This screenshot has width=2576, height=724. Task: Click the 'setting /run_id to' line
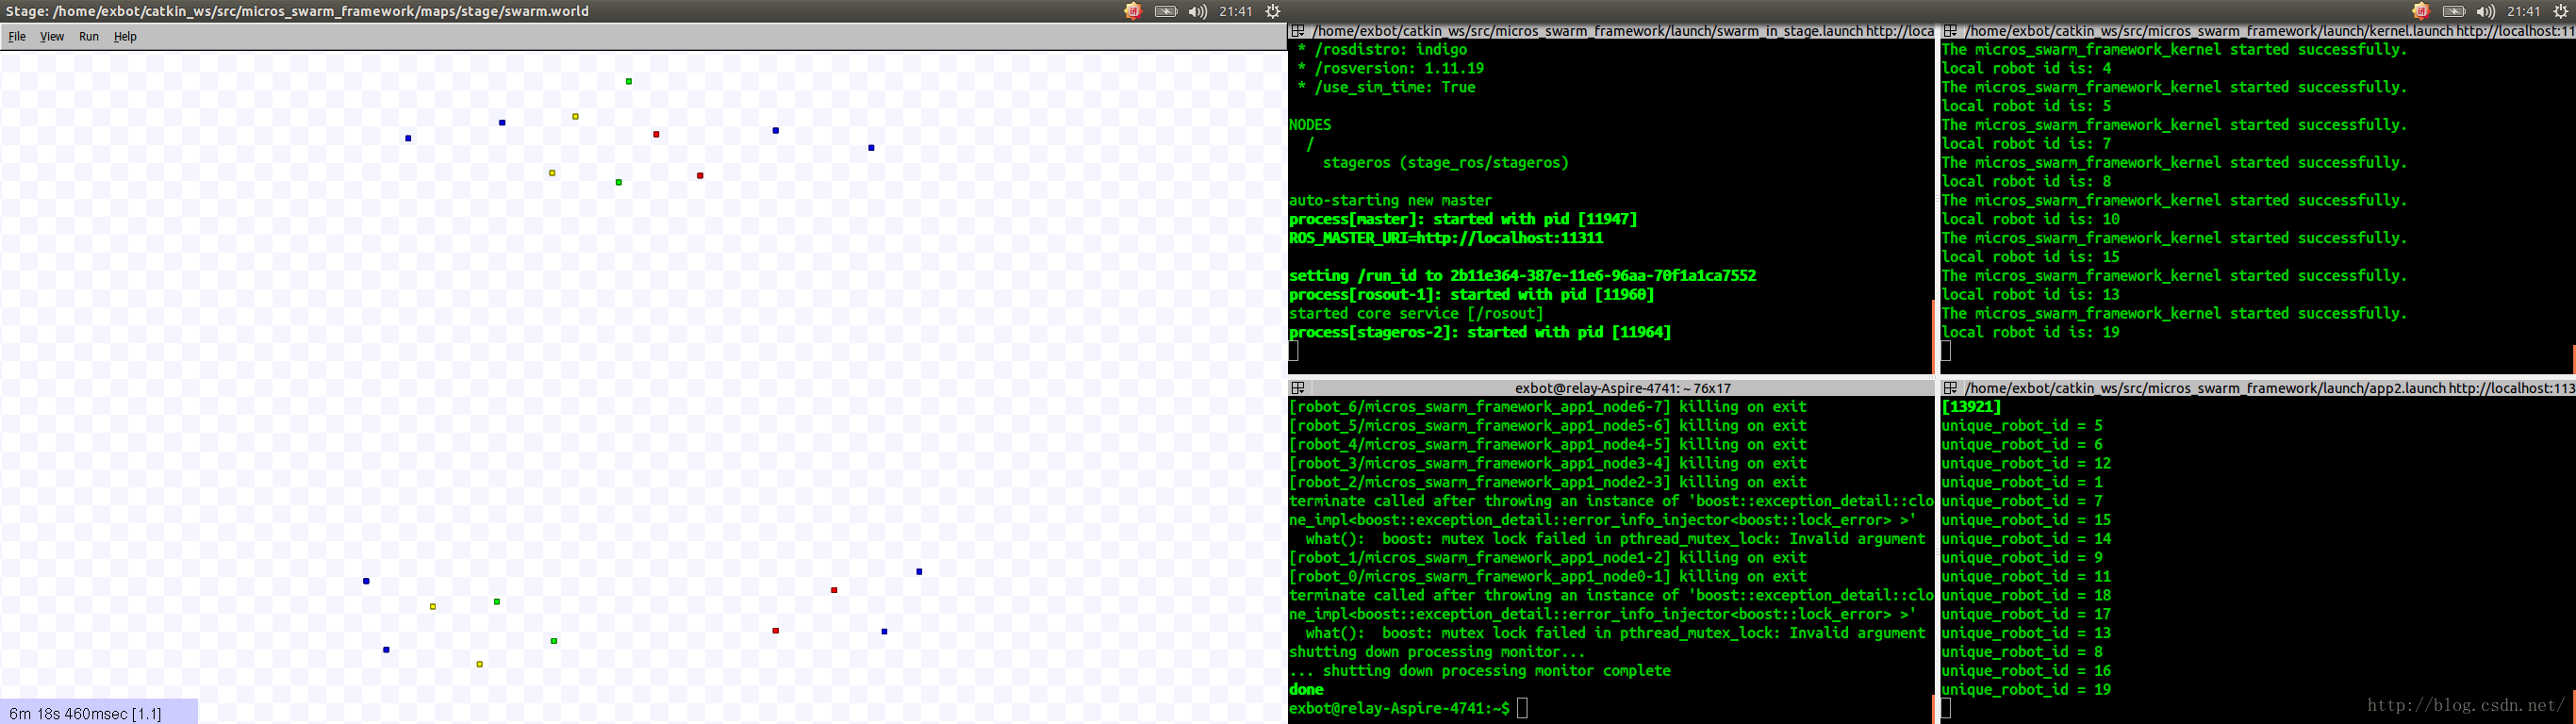[1522, 276]
